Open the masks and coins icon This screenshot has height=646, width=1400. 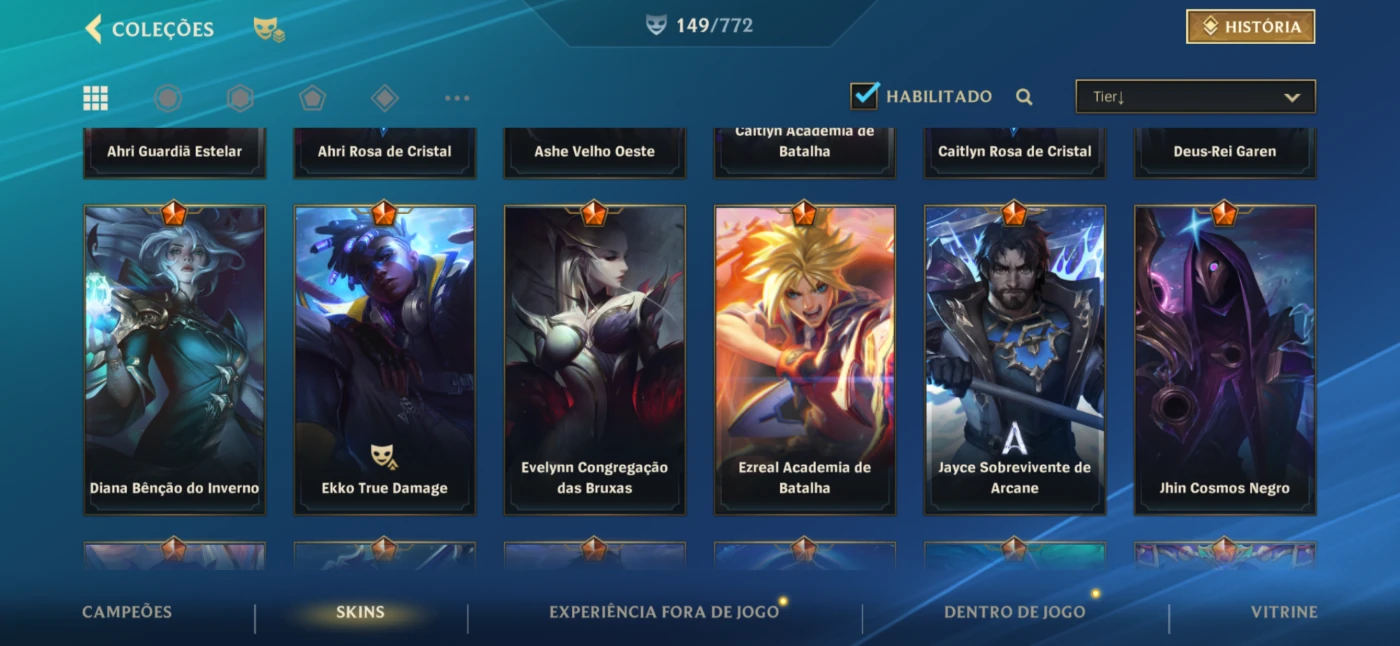[269, 29]
